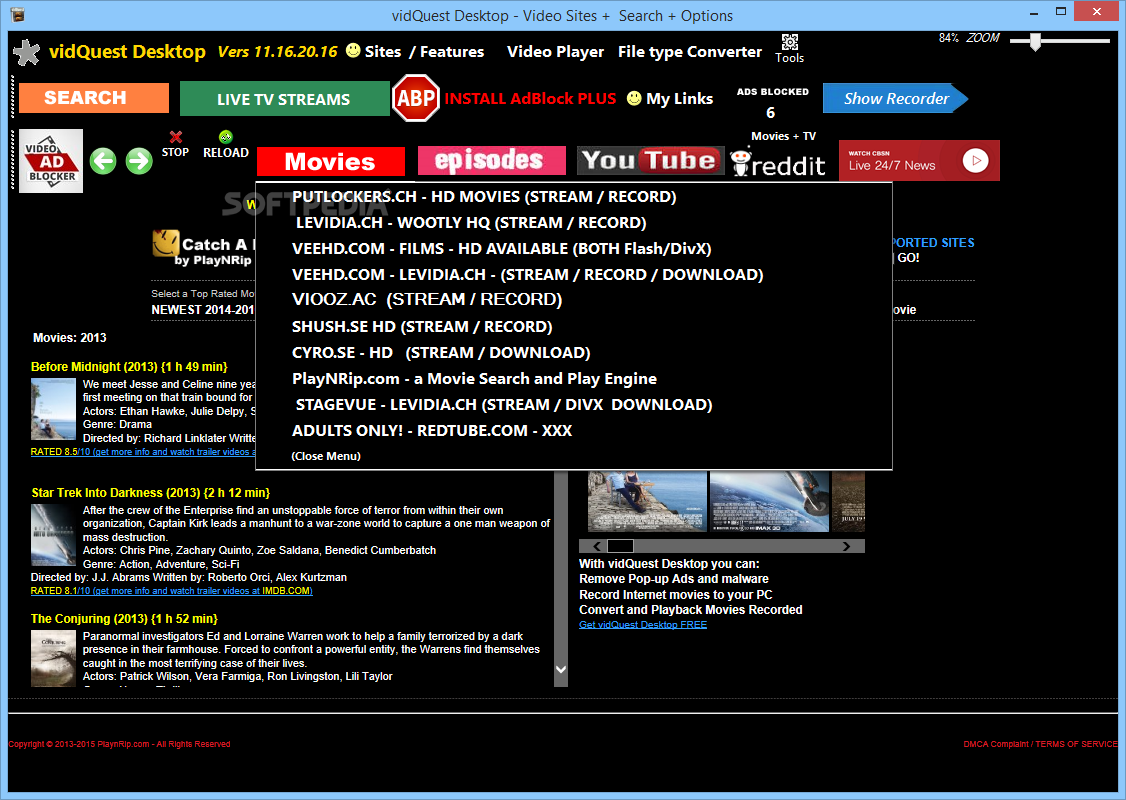Open the episodes sites menu
Screen dimensions: 1126x800
pyautogui.click(x=491, y=160)
